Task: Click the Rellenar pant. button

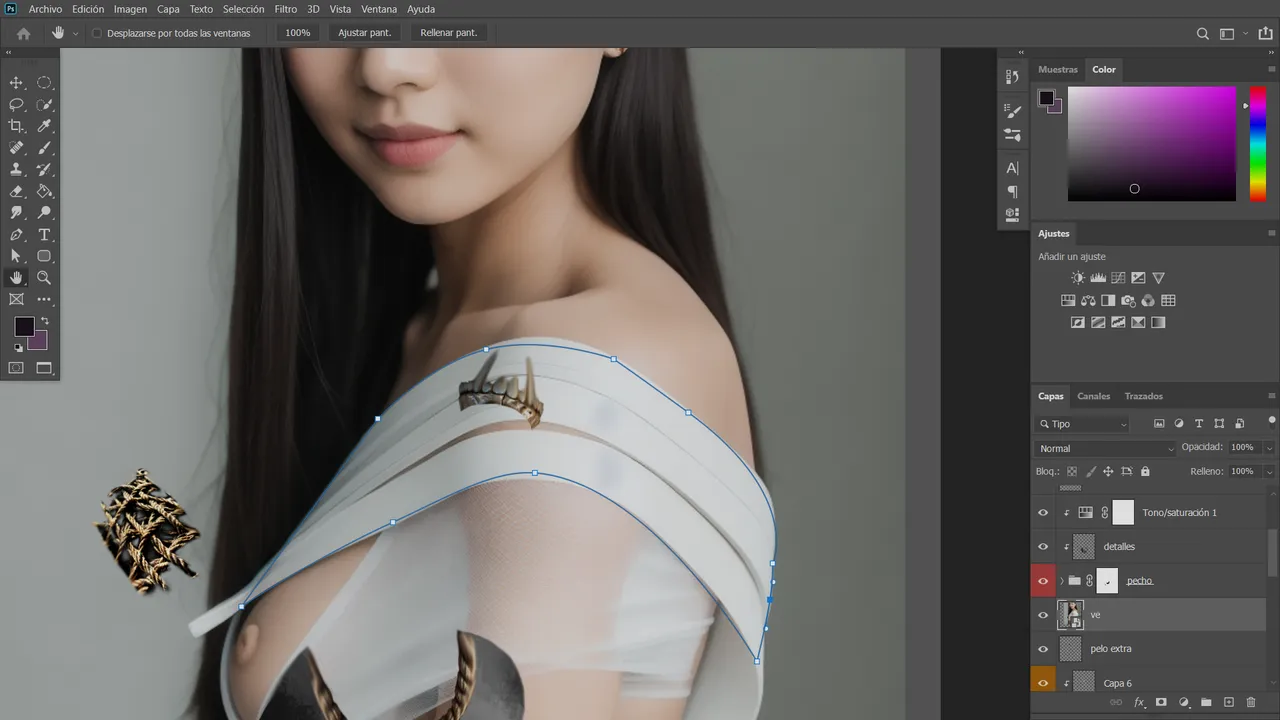Action: (x=448, y=33)
